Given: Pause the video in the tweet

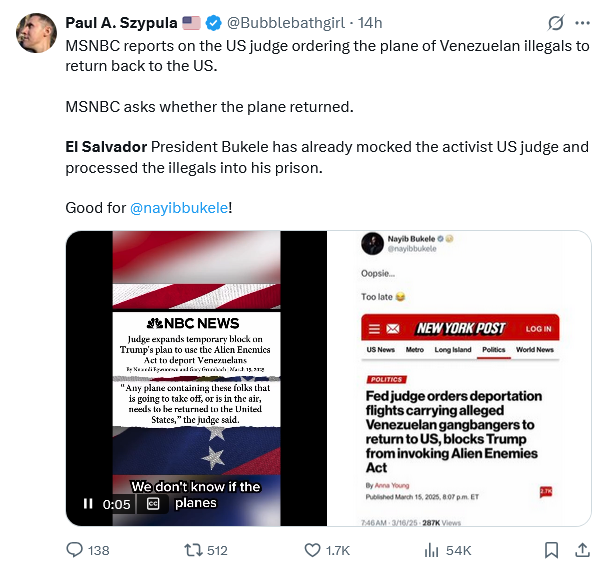Looking at the screenshot, I should [88, 504].
